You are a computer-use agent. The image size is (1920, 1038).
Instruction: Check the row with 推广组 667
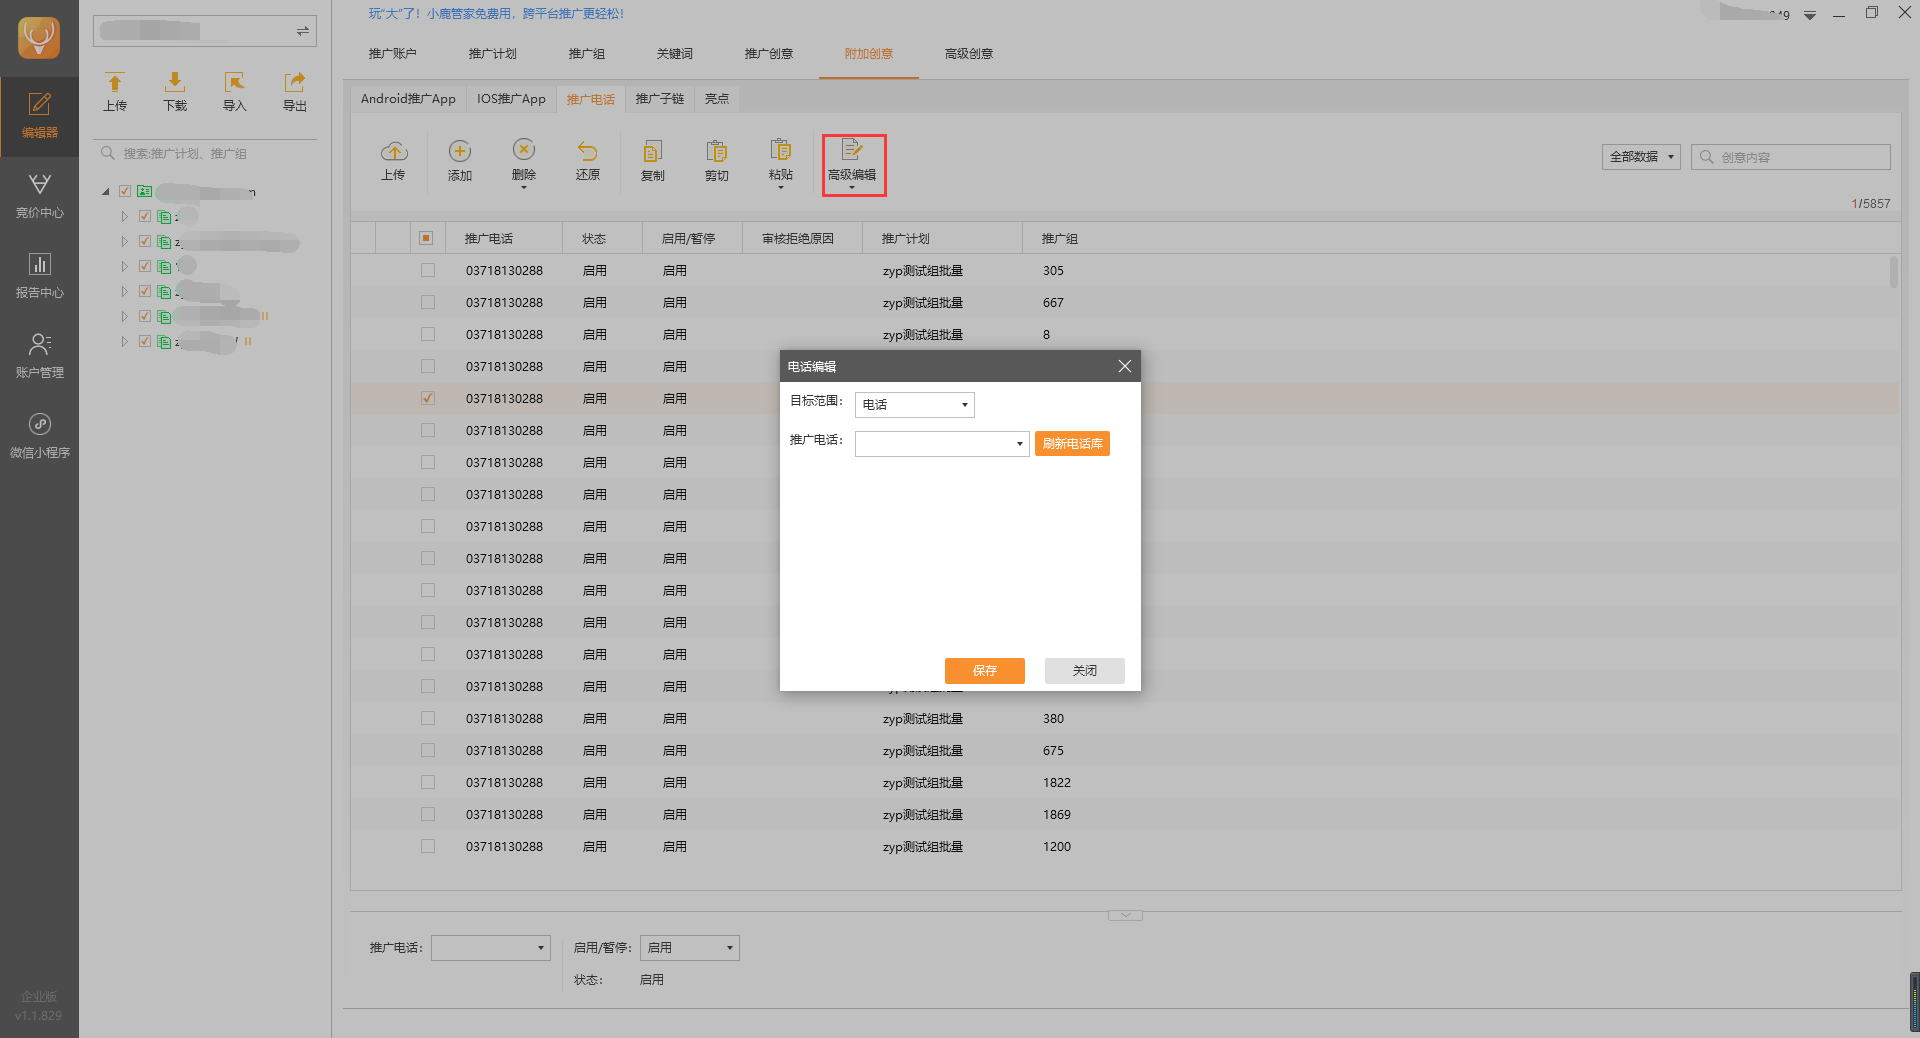tap(428, 302)
